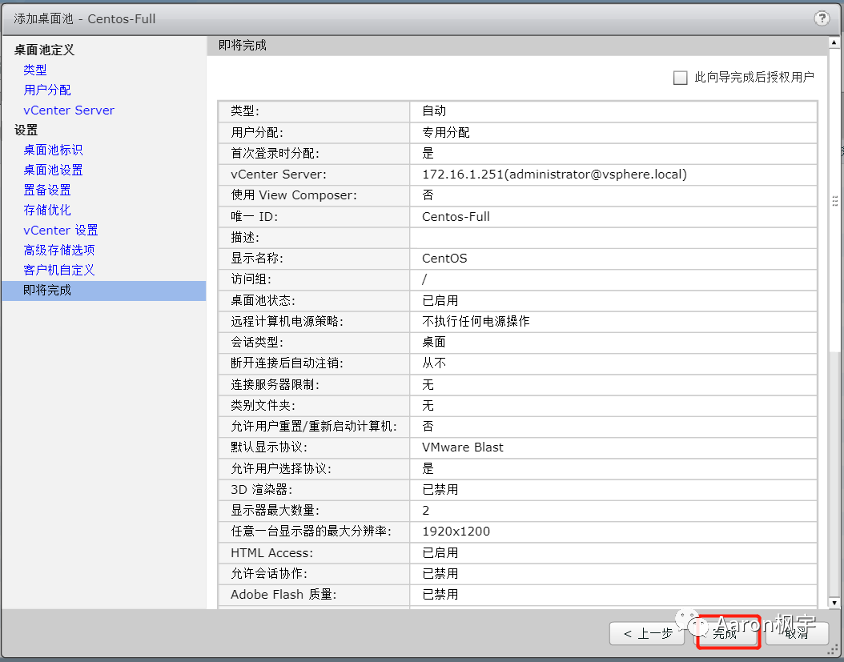Viewport: 844px width, 662px height.
Task: Click 不执行任何电源操作 value
Action: pos(476,322)
